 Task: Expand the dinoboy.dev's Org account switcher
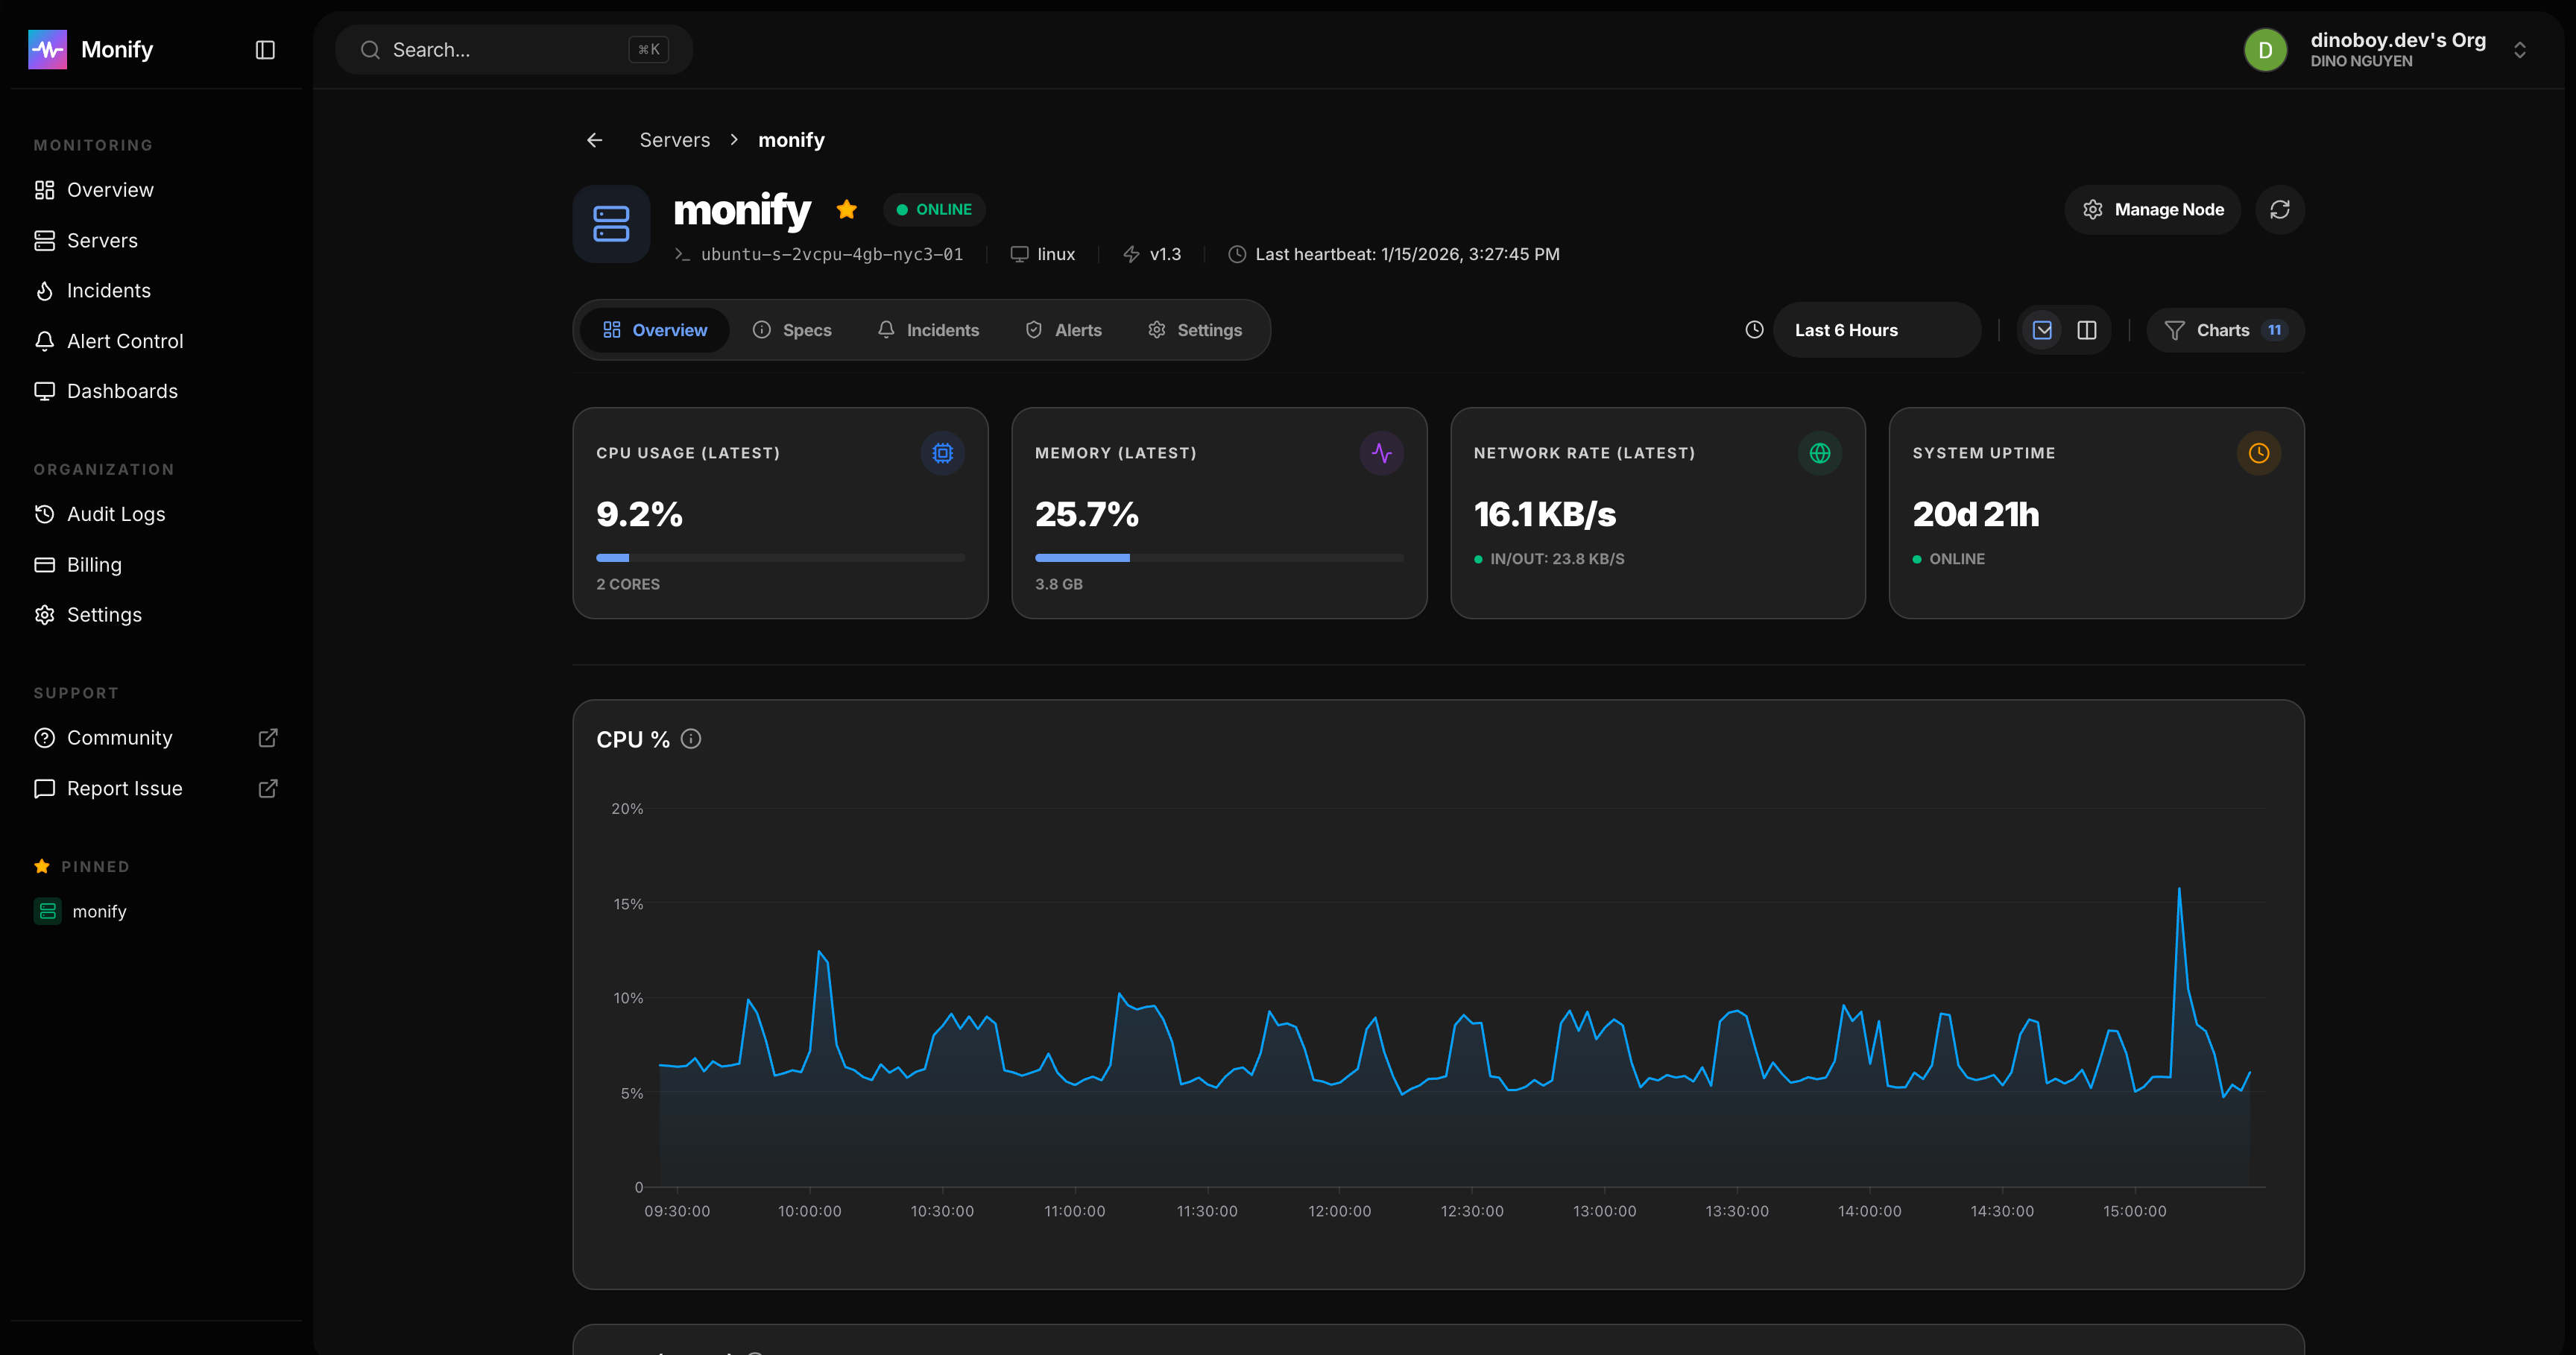[x=2519, y=49]
